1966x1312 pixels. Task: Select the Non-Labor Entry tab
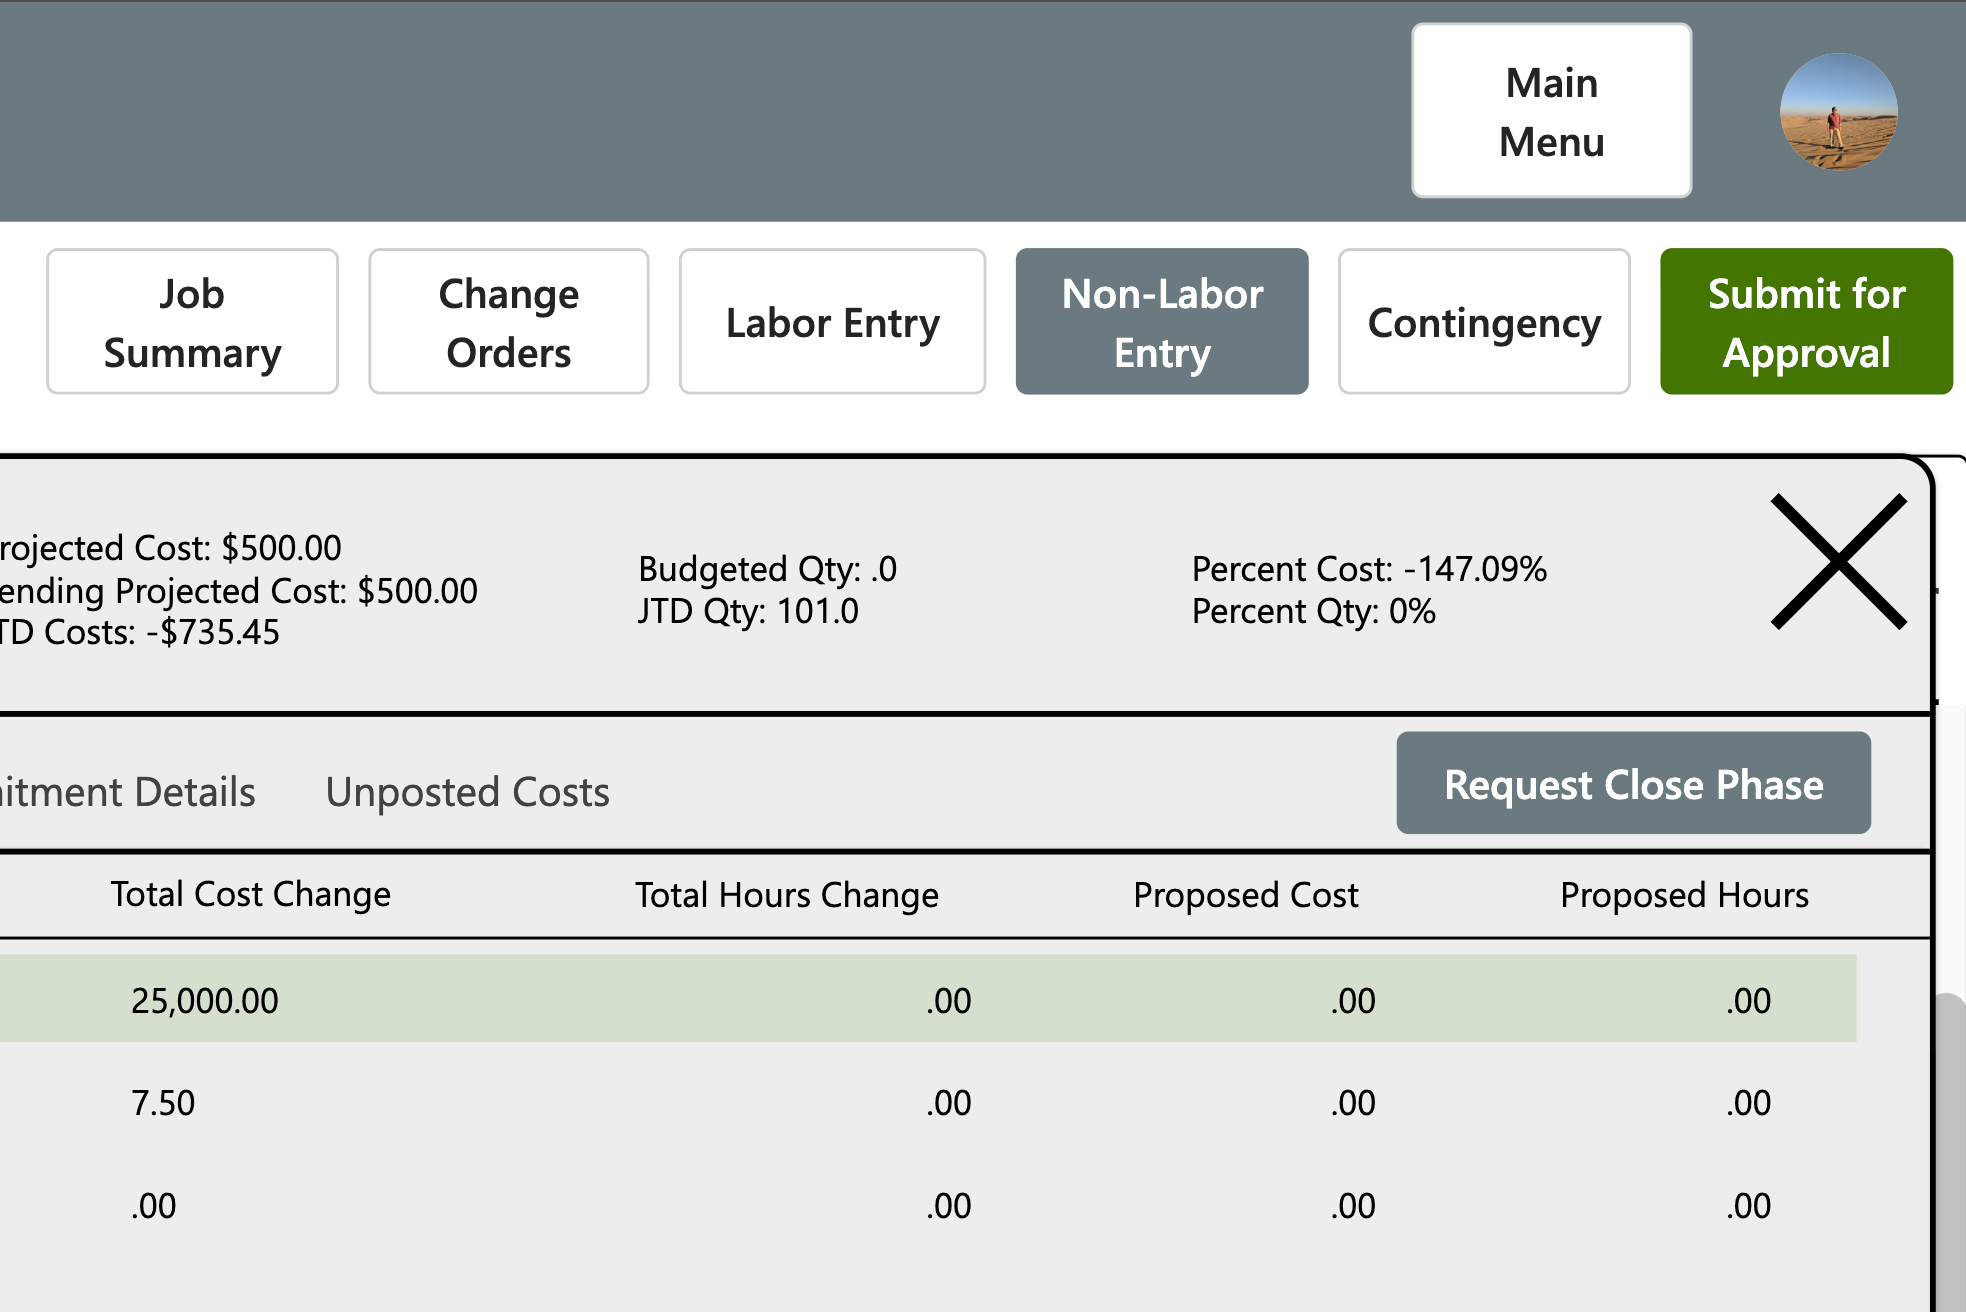[1162, 322]
